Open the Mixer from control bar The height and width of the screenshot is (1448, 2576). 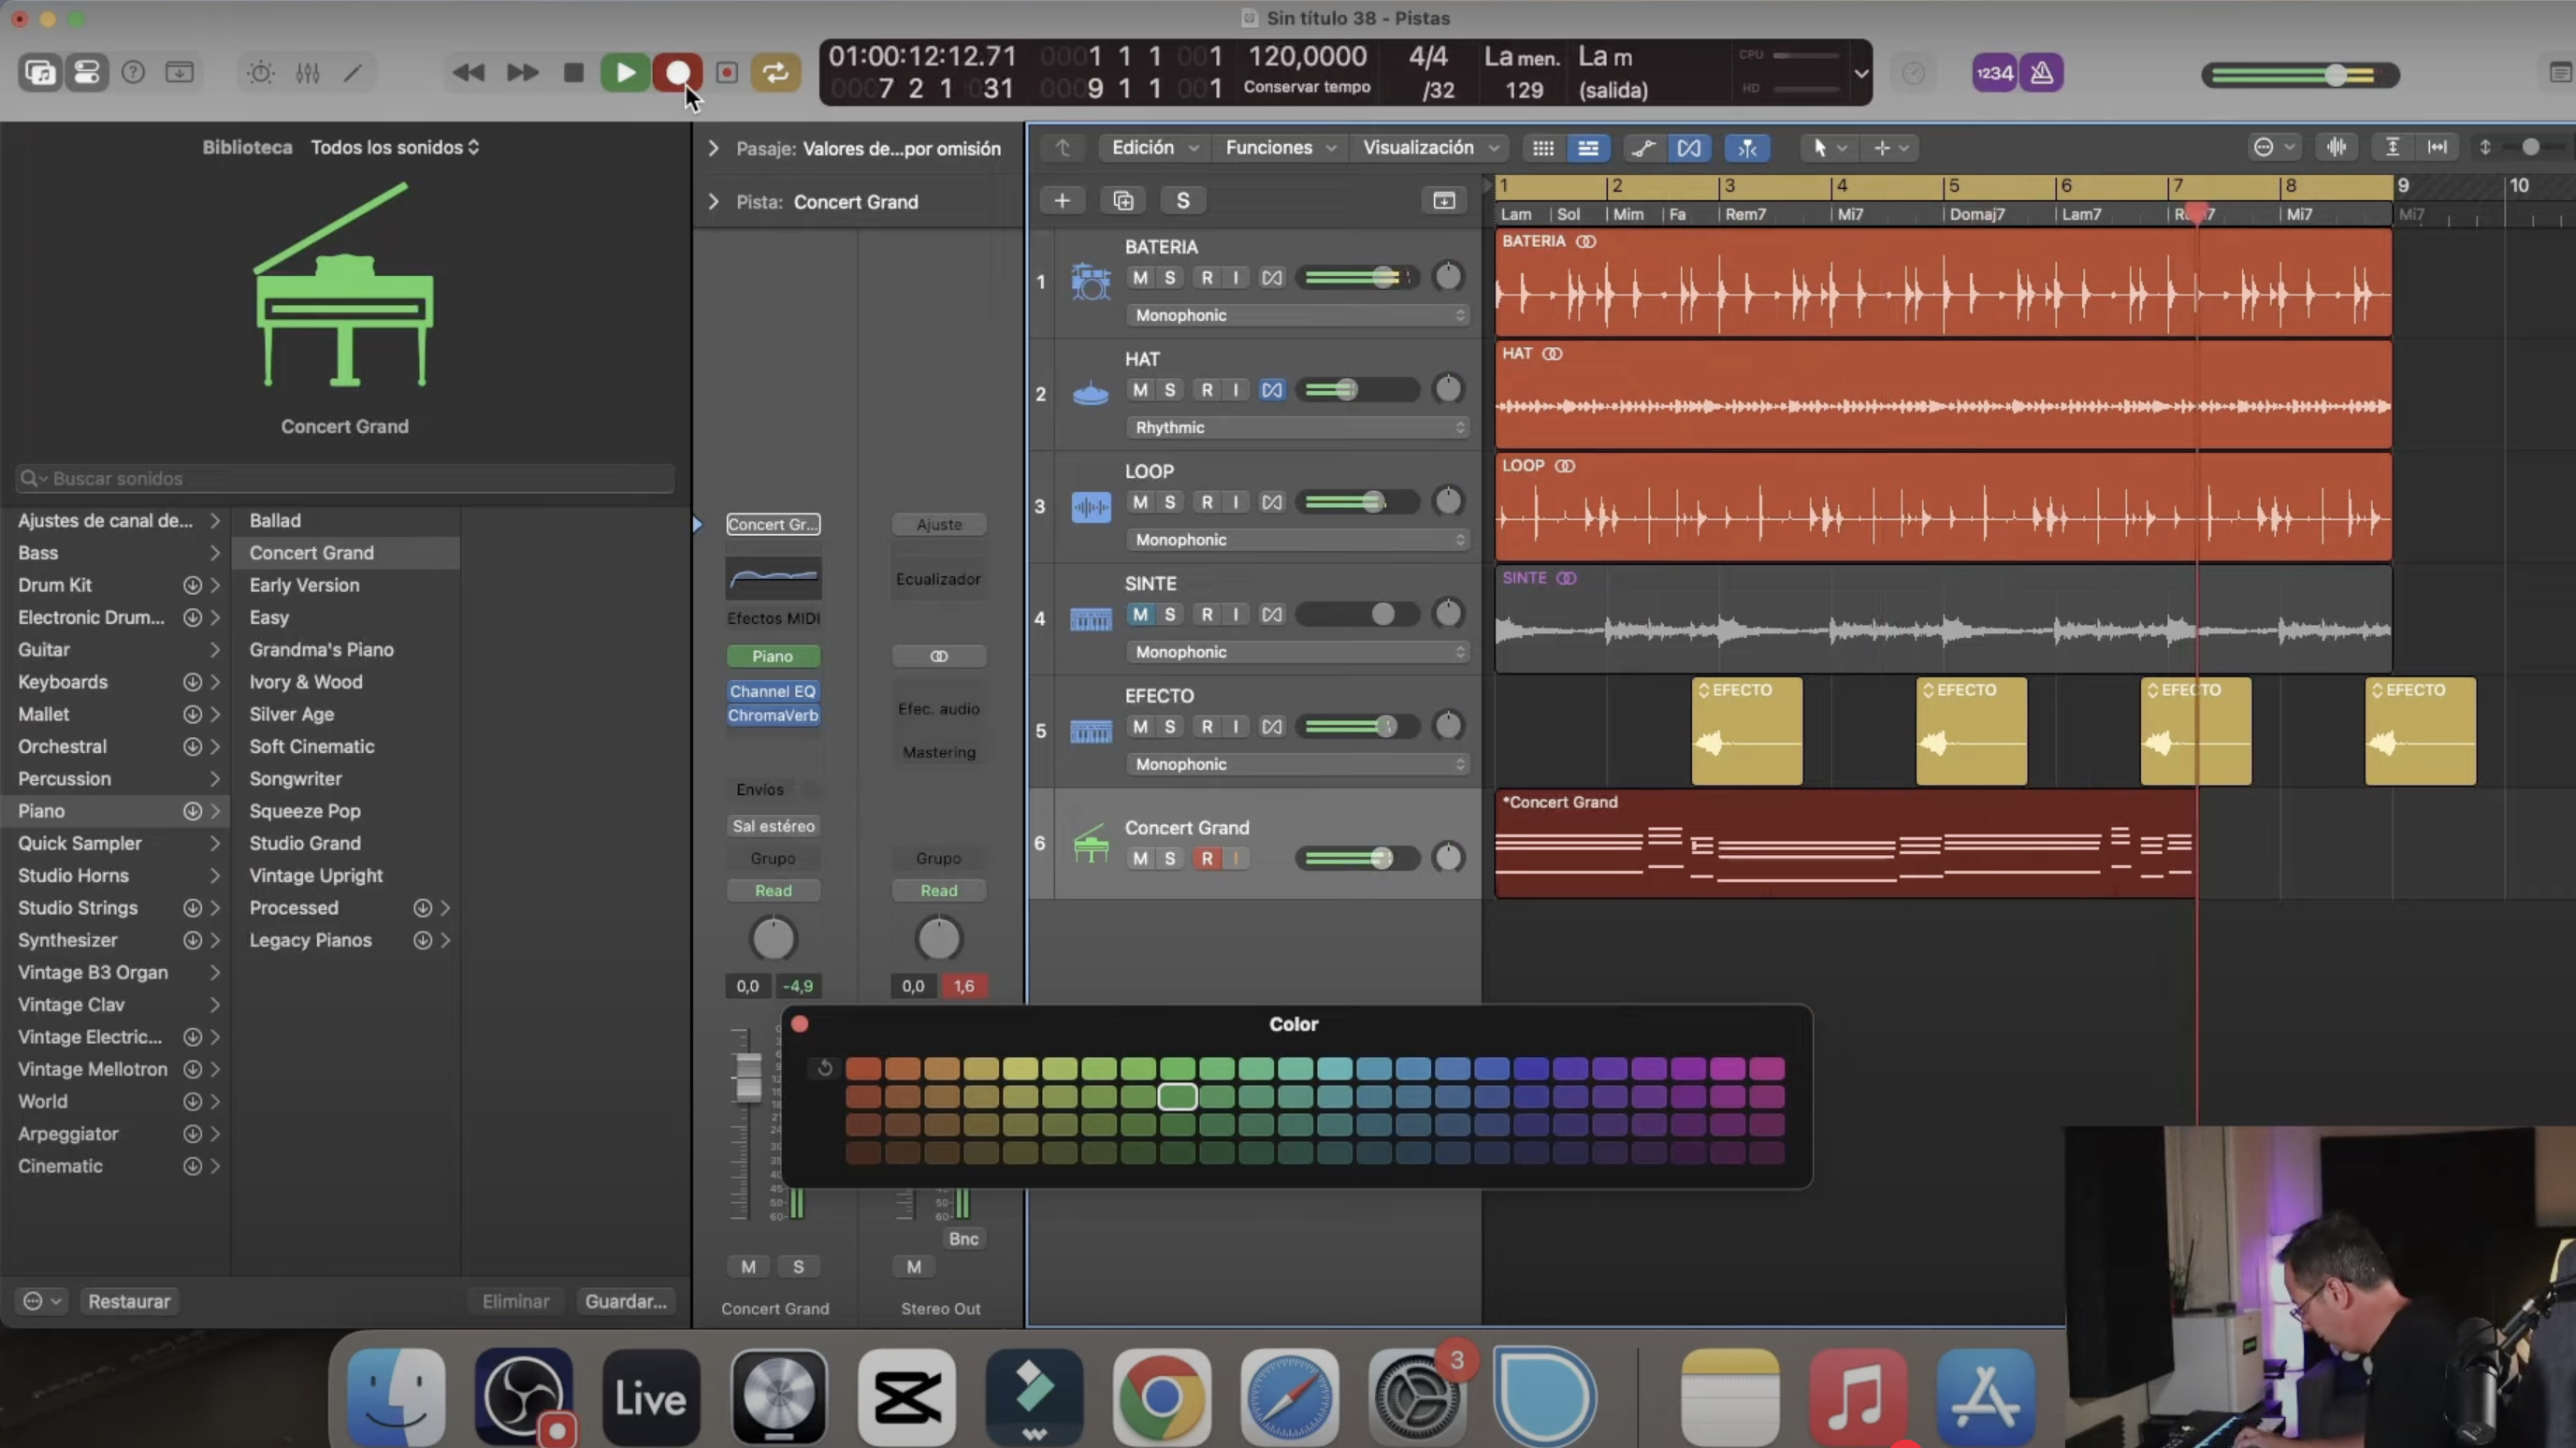(307, 72)
